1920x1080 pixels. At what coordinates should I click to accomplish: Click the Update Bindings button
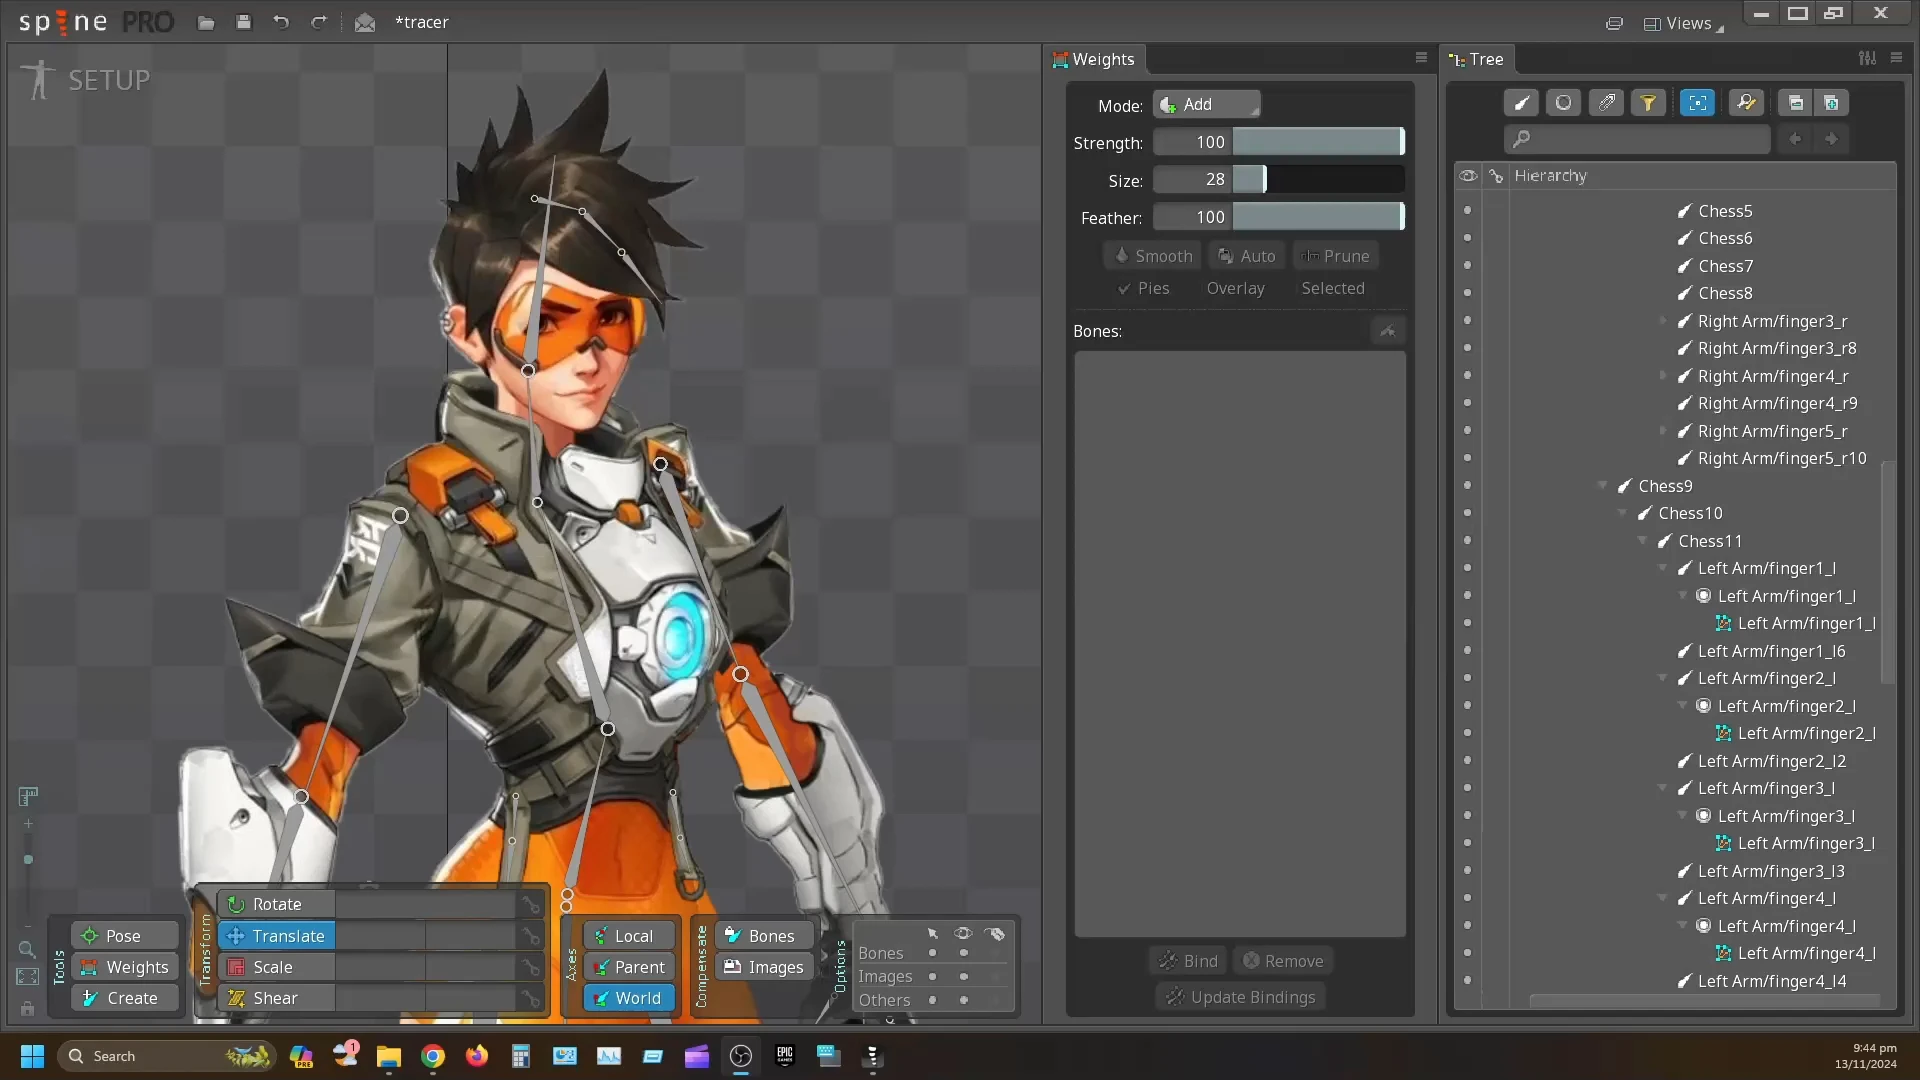1240,997
